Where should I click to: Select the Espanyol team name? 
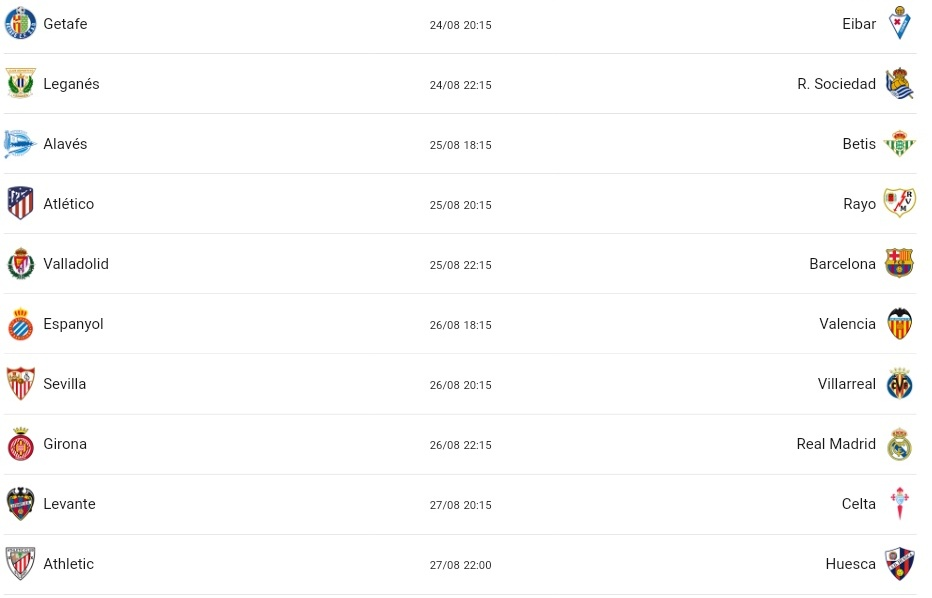[73, 324]
